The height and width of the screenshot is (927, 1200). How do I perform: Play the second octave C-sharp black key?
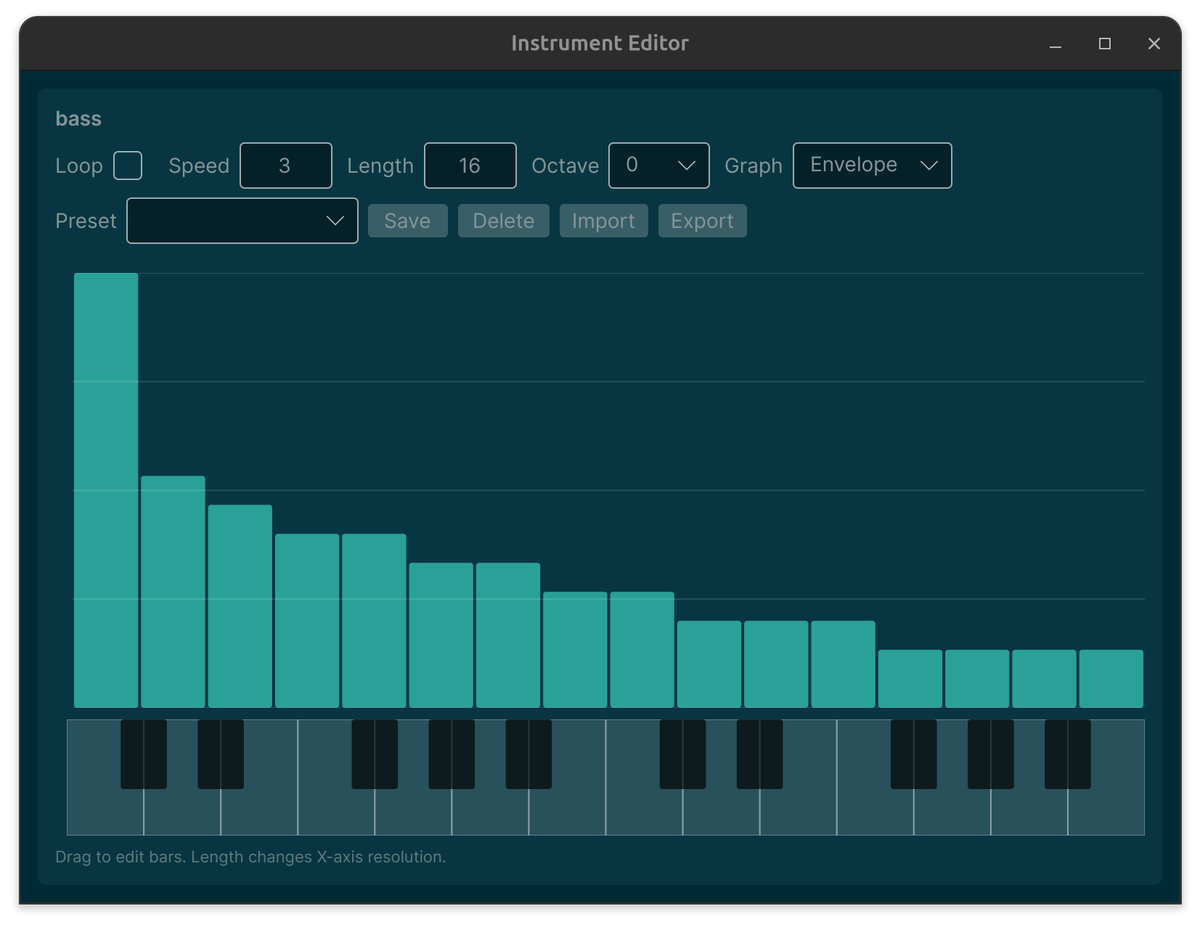click(683, 754)
